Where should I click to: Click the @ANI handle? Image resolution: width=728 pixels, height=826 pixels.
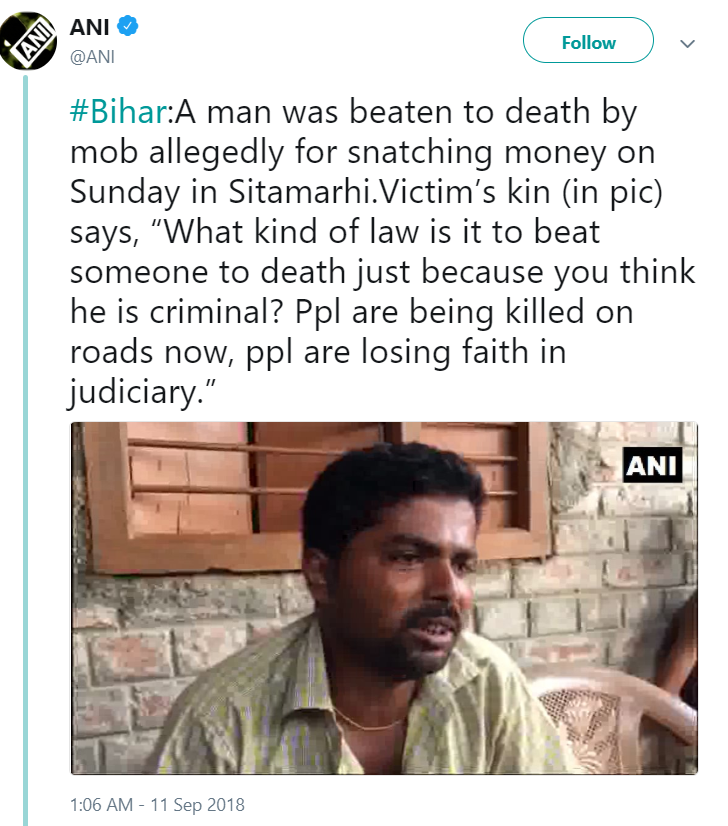pos(91,57)
